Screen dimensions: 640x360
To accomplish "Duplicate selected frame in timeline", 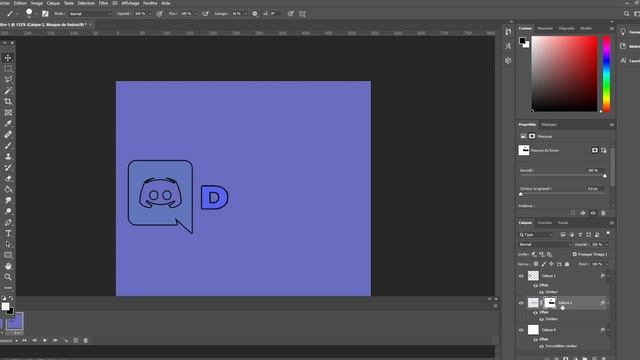I will pyautogui.click(x=76, y=340).
